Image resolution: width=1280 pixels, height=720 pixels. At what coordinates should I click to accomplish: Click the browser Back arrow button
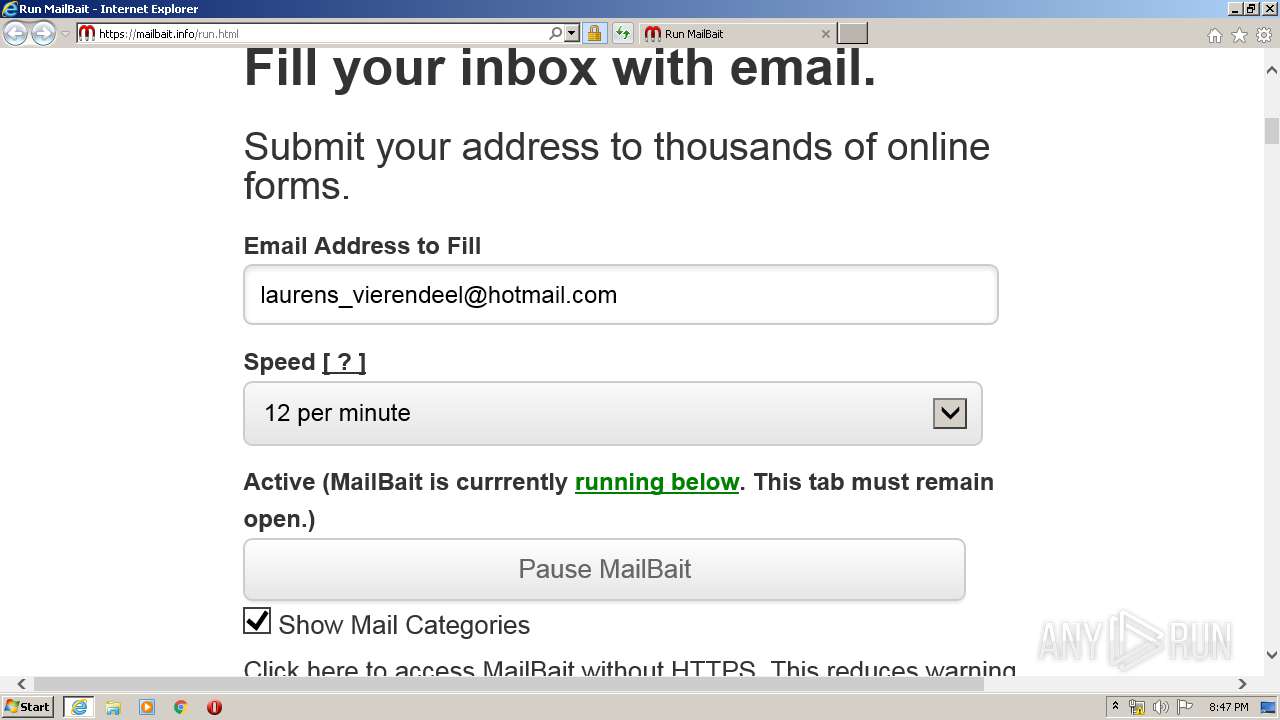[x=15, y=34]
